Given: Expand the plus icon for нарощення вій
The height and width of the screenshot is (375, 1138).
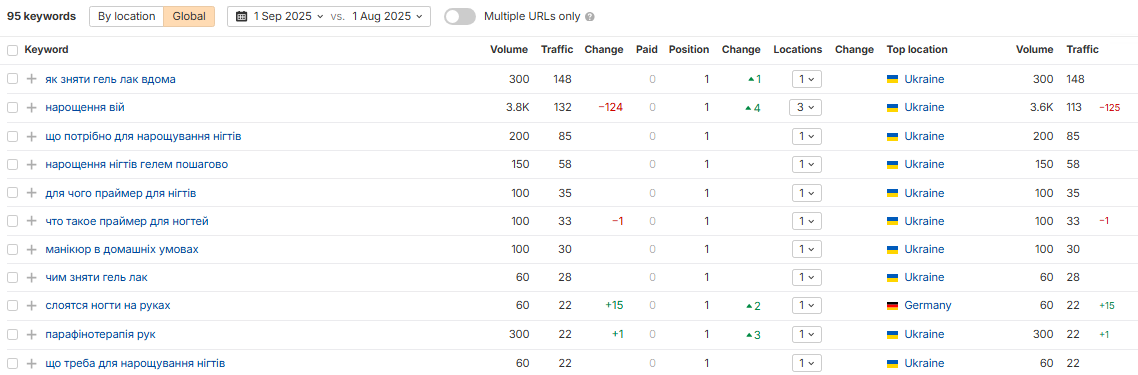Looking at the screenshot, I should pos(31,107).
